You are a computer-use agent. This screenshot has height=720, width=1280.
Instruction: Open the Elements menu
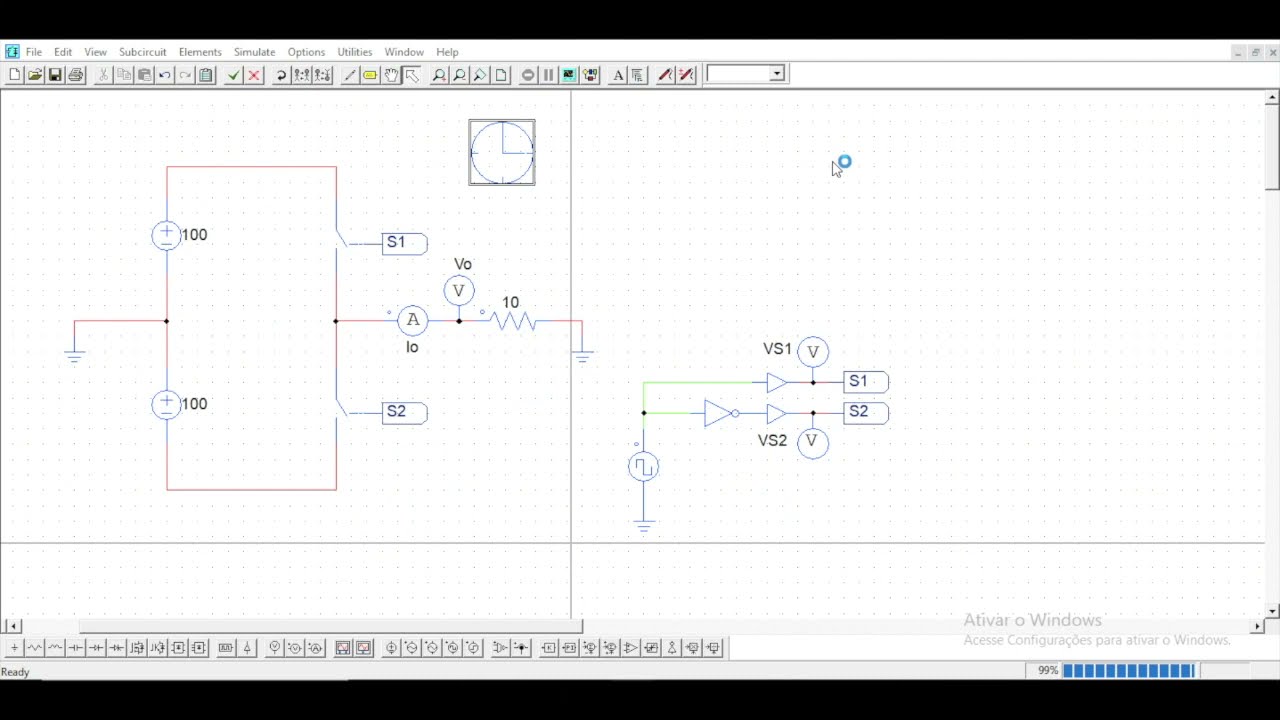pos(200,52)
